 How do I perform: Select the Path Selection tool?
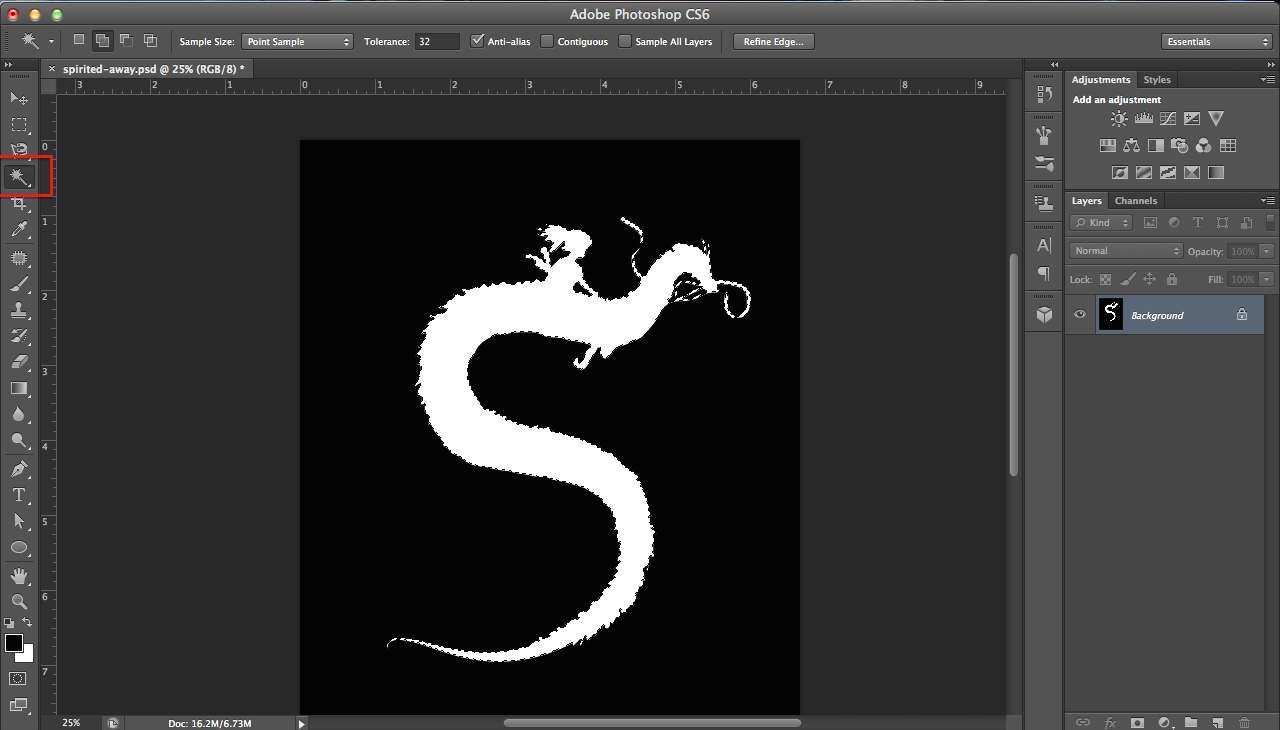19,522
